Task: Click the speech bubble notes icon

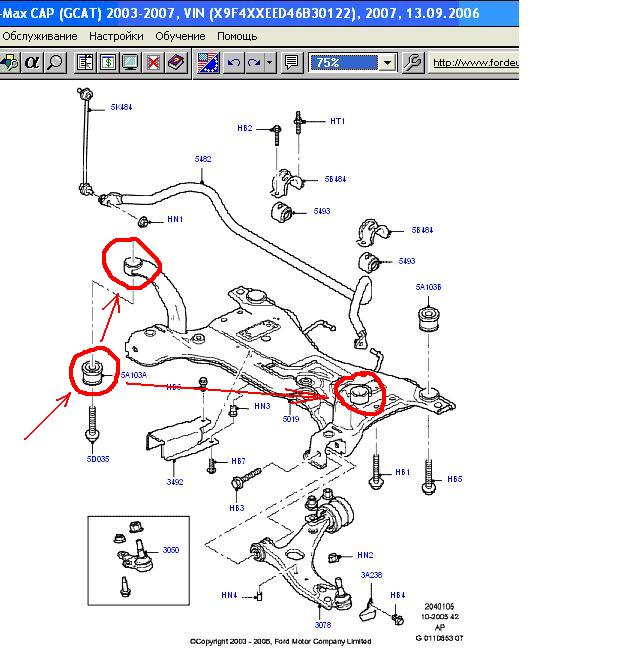Action: pyautogui.click(x=292, y=63)
